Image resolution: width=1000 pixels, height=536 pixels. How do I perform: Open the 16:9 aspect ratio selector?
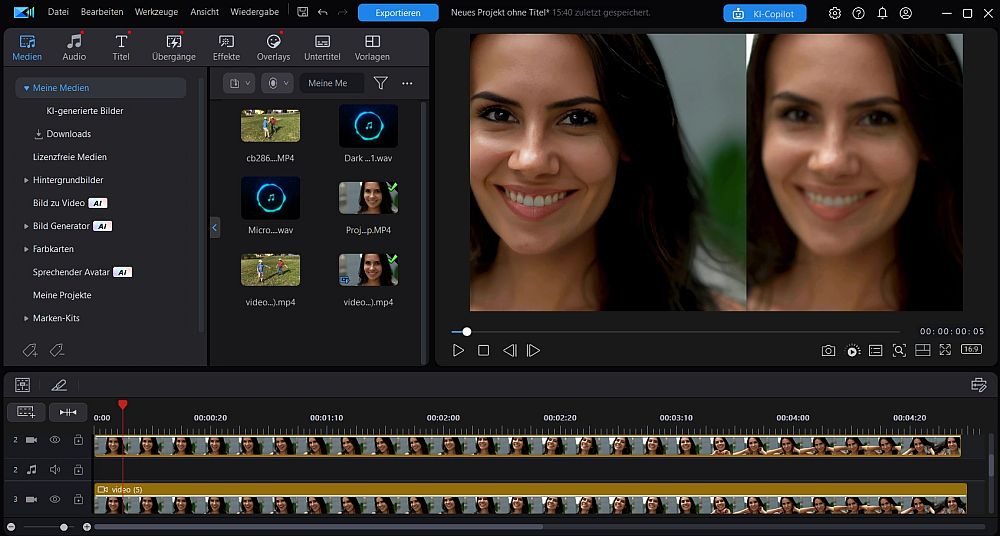(x=971, y=350)
